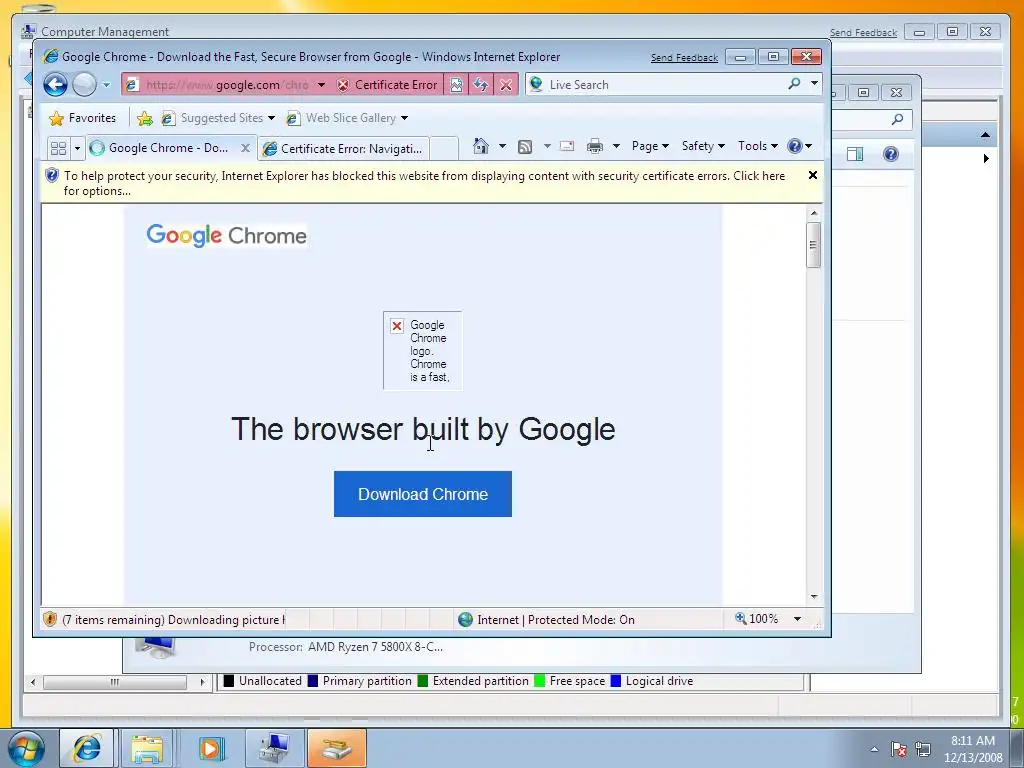Click the black Unallocated legend swatch
The width and height of the screenshot is (1024, 768).
(x=229, y=681)
